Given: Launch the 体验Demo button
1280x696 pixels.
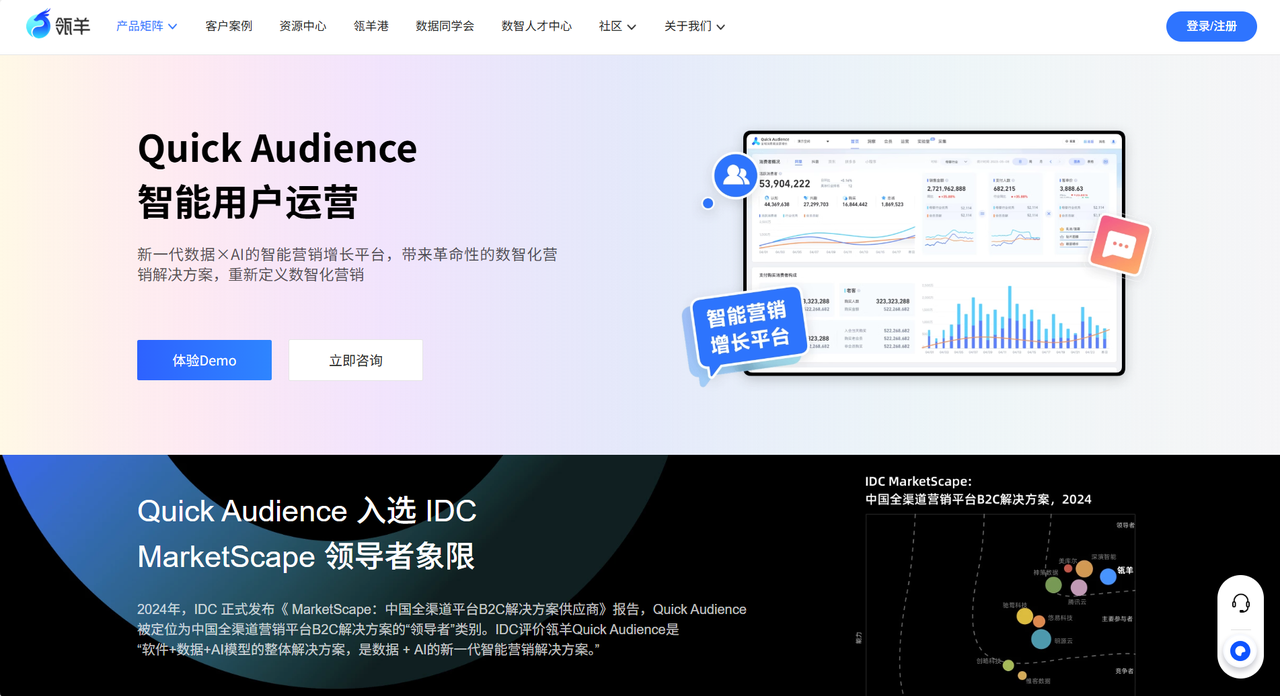Looking at the screenshot, I should coord(204,360).
